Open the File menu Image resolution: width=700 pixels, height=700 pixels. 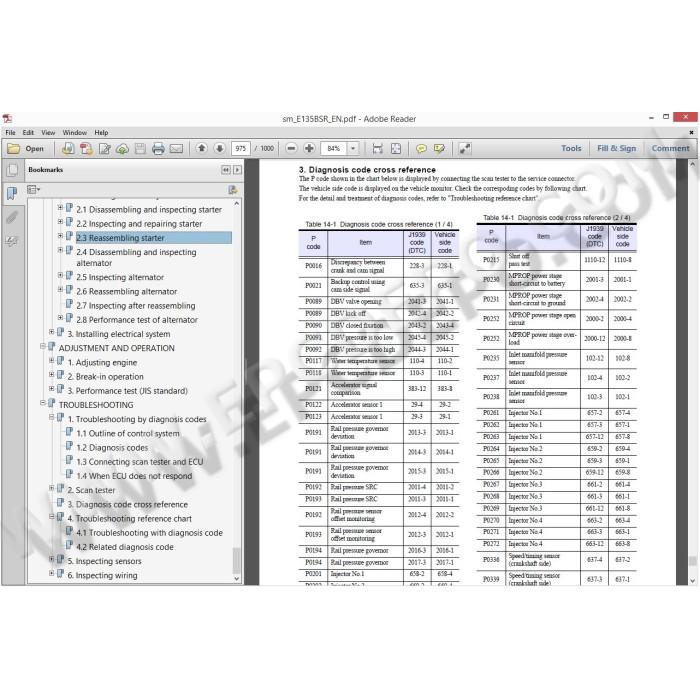10,133
